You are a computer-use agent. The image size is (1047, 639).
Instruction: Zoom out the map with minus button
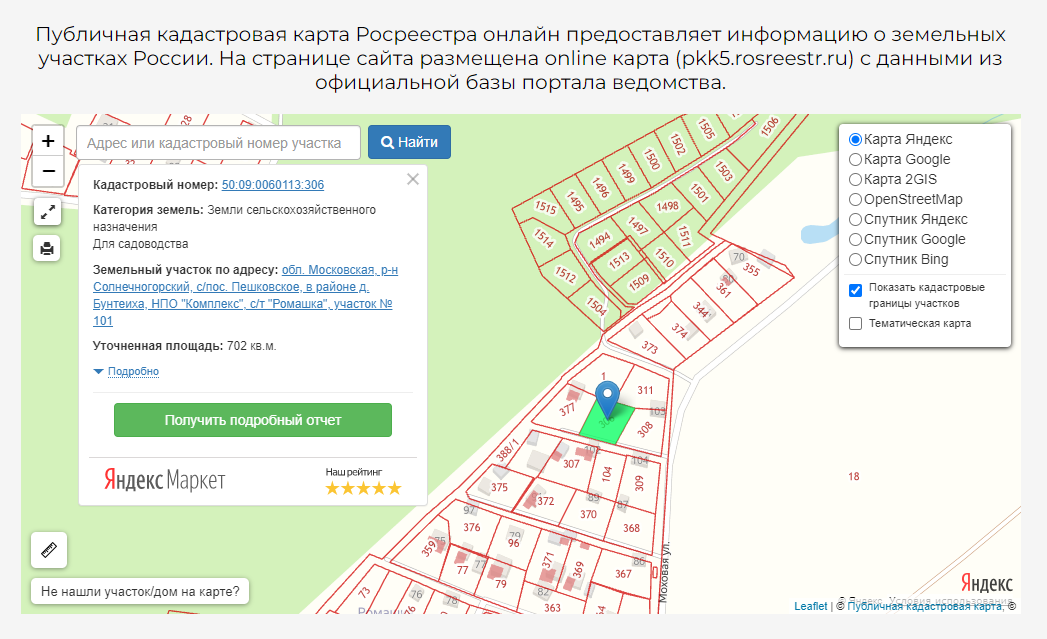pyautogui.click(x=48, y=171)
